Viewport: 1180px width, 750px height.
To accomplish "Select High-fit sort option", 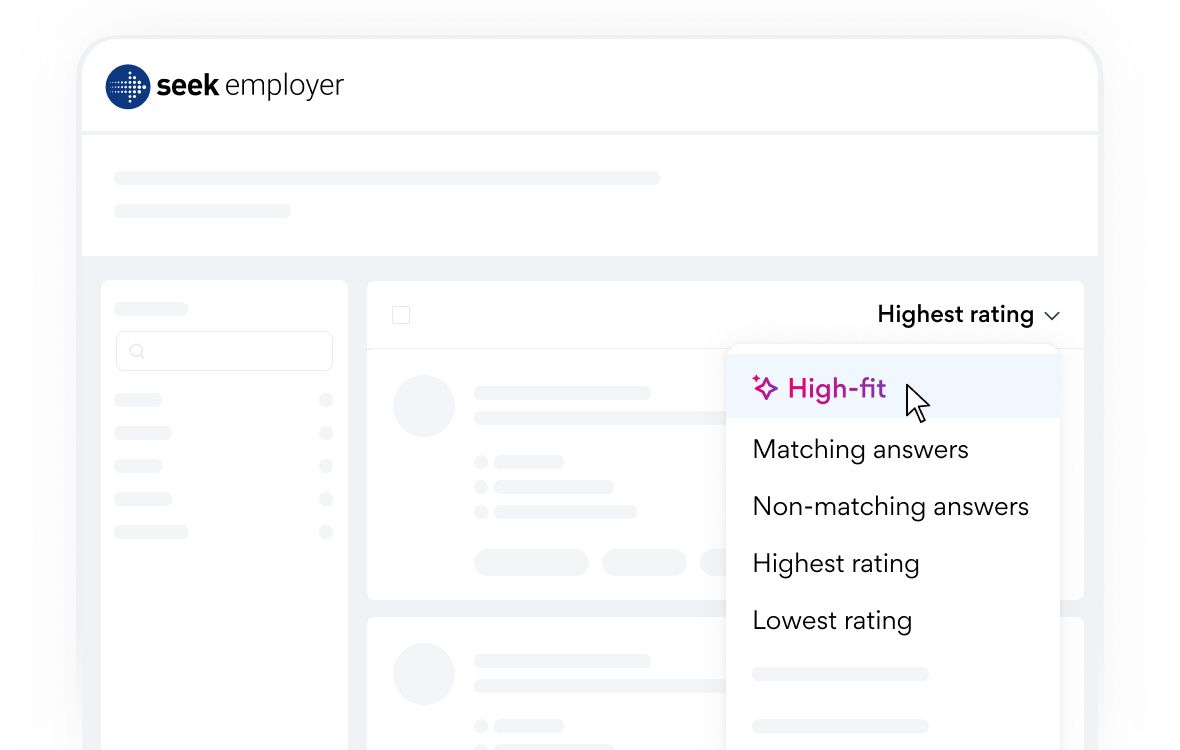I will tap(893, 387).
